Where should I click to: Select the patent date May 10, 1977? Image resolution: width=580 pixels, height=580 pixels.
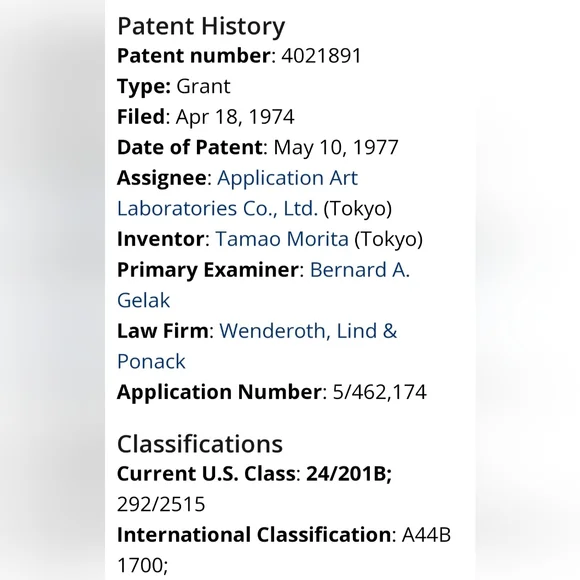[x=336, y=148]
